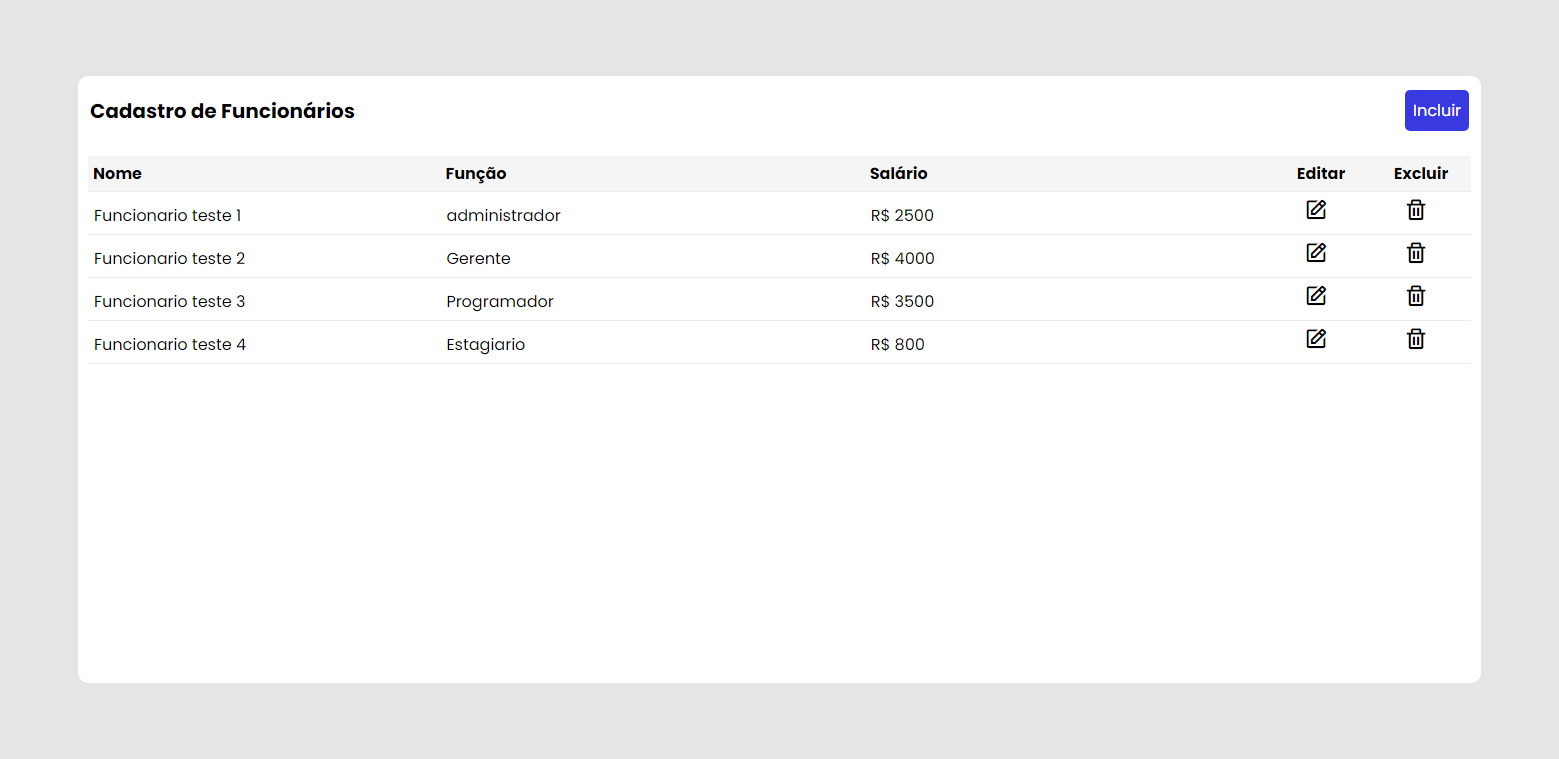Open edit for Funcionario teste 3
Screen dimensions: 1559x759
click(1316, 296)
